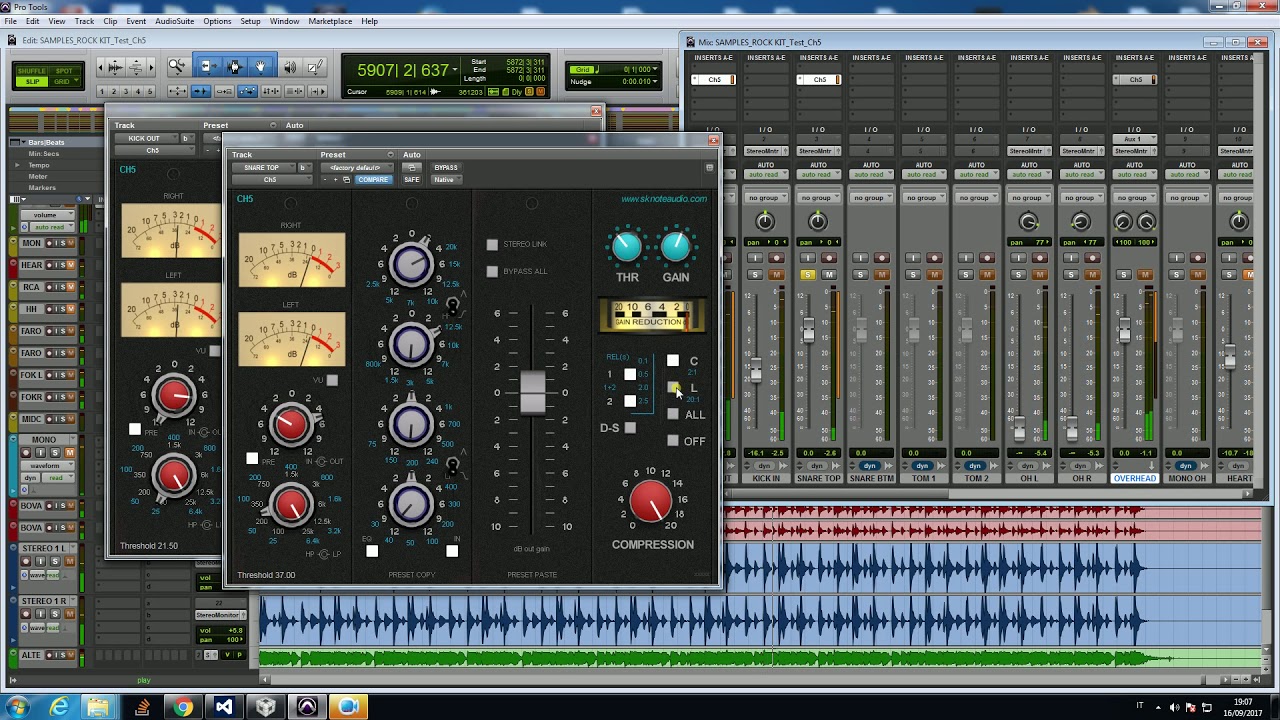Open the Native plugin format dropdown
The width and height of the screenshot is (1280, 720).
point(445,180)
